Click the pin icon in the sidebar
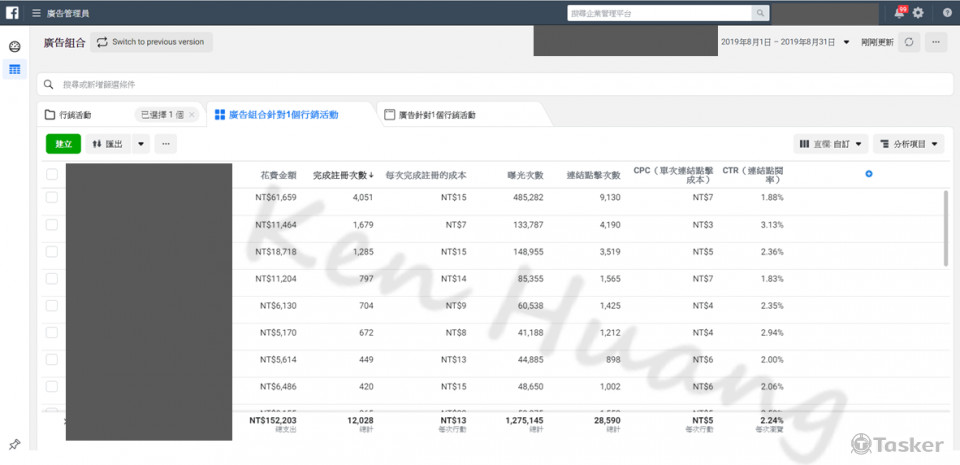Screen dimensions: 960x465 pyautogui.click(x=15, y=445)
